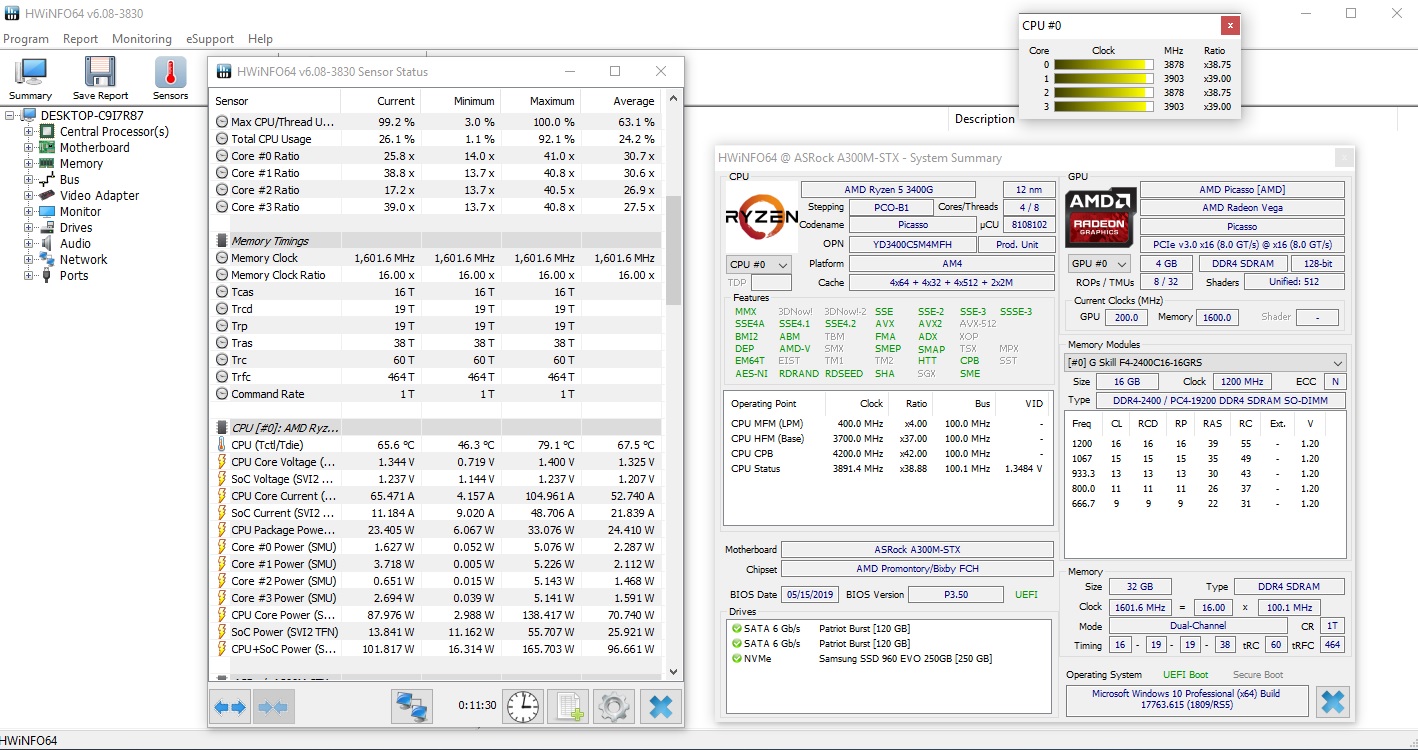Click the Sensor column header
1418x750 pixels.
point(275,101)
